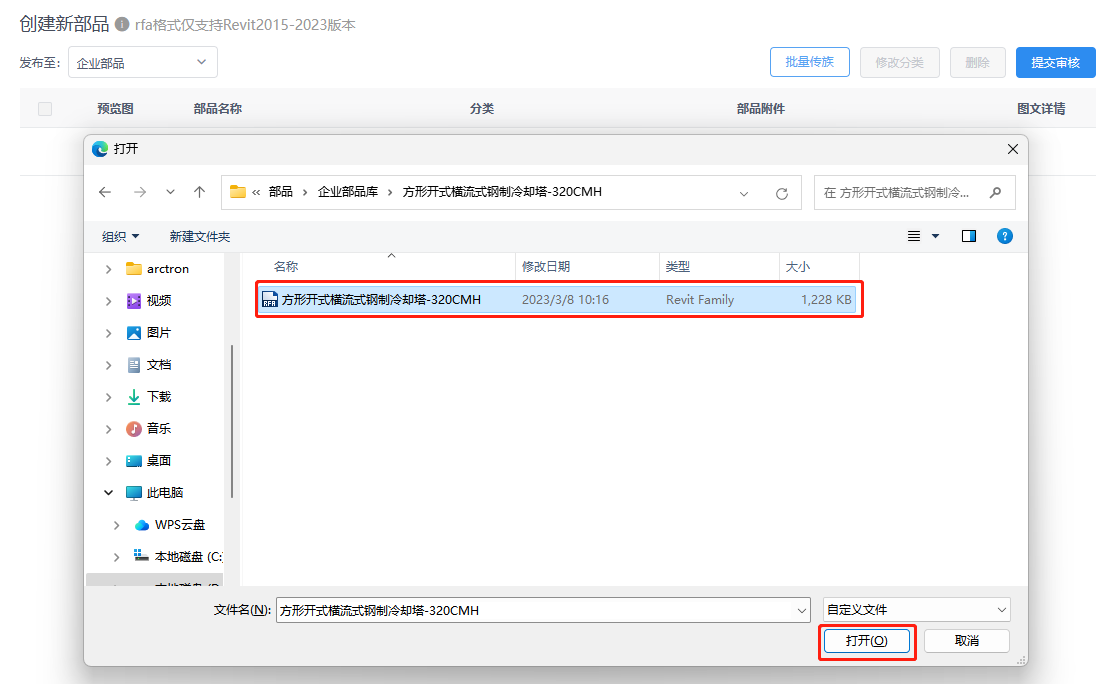
Task: Click 企业部品库 in the breadcrumb path
Action: click(x=348, y=192)
